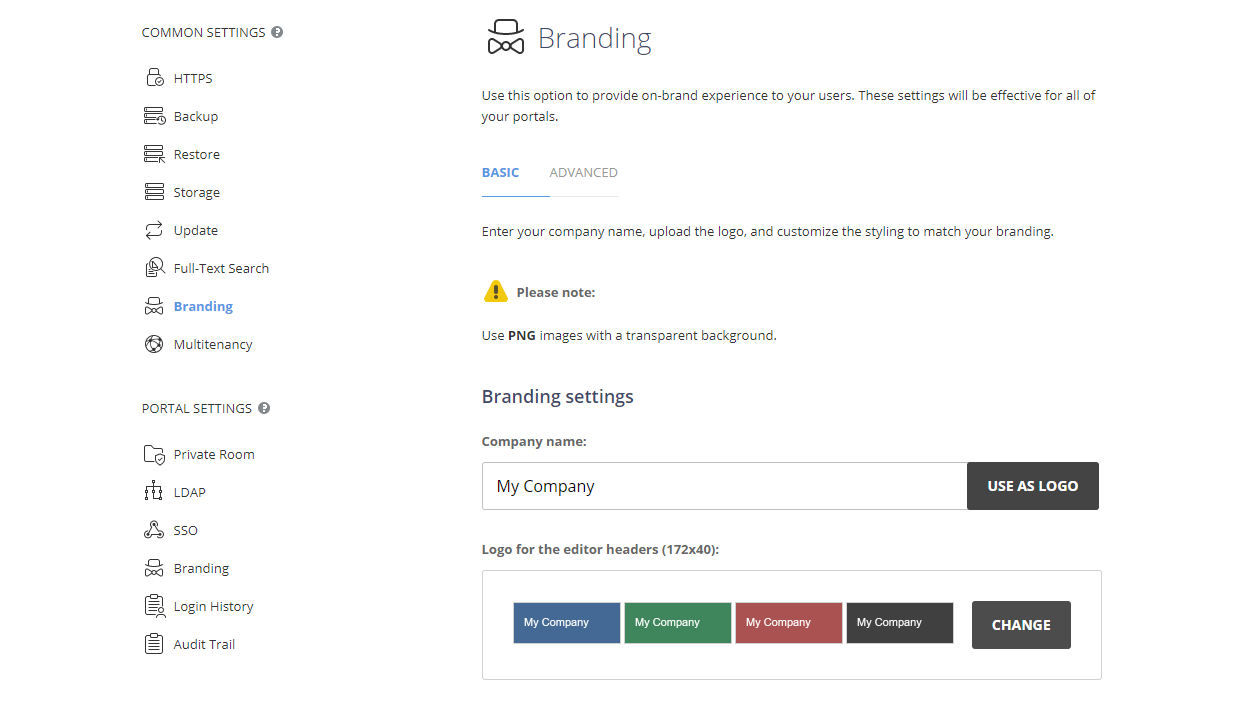Select the LDAP icon under Portal Settings
1240x708 pixels.
click(154, 491)
